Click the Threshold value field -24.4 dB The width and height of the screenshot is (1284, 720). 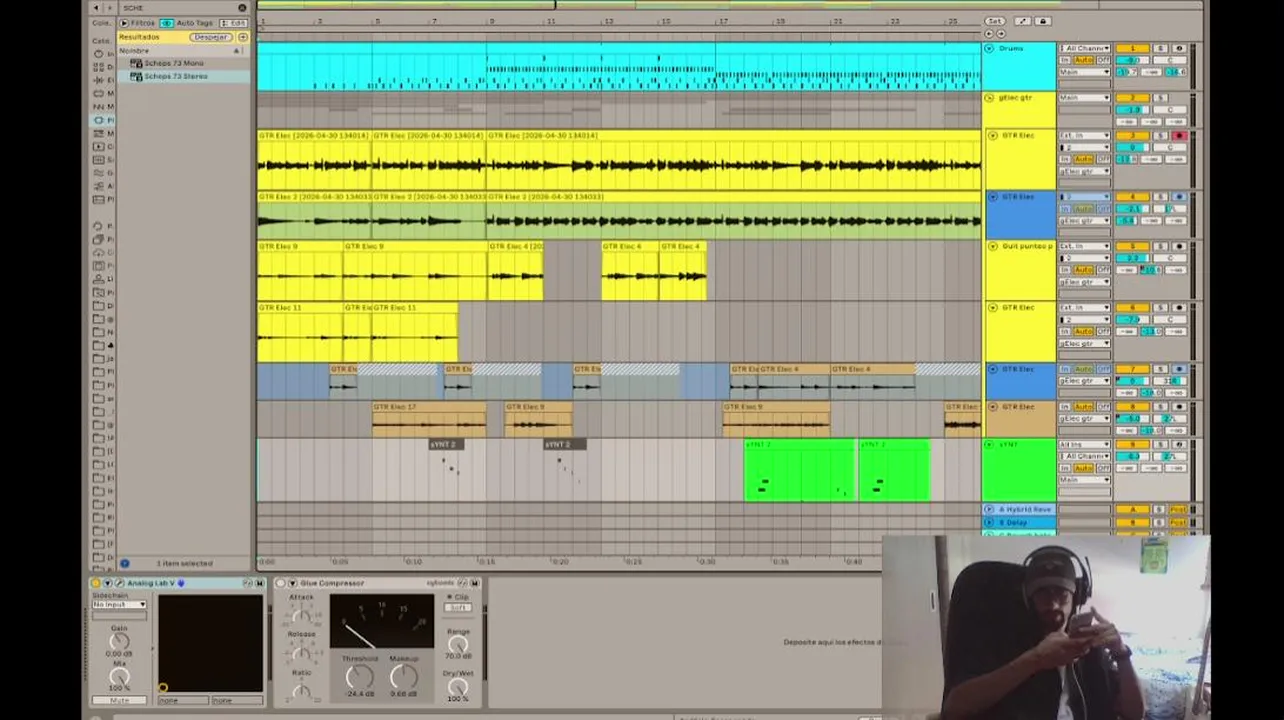click(360, 694)
